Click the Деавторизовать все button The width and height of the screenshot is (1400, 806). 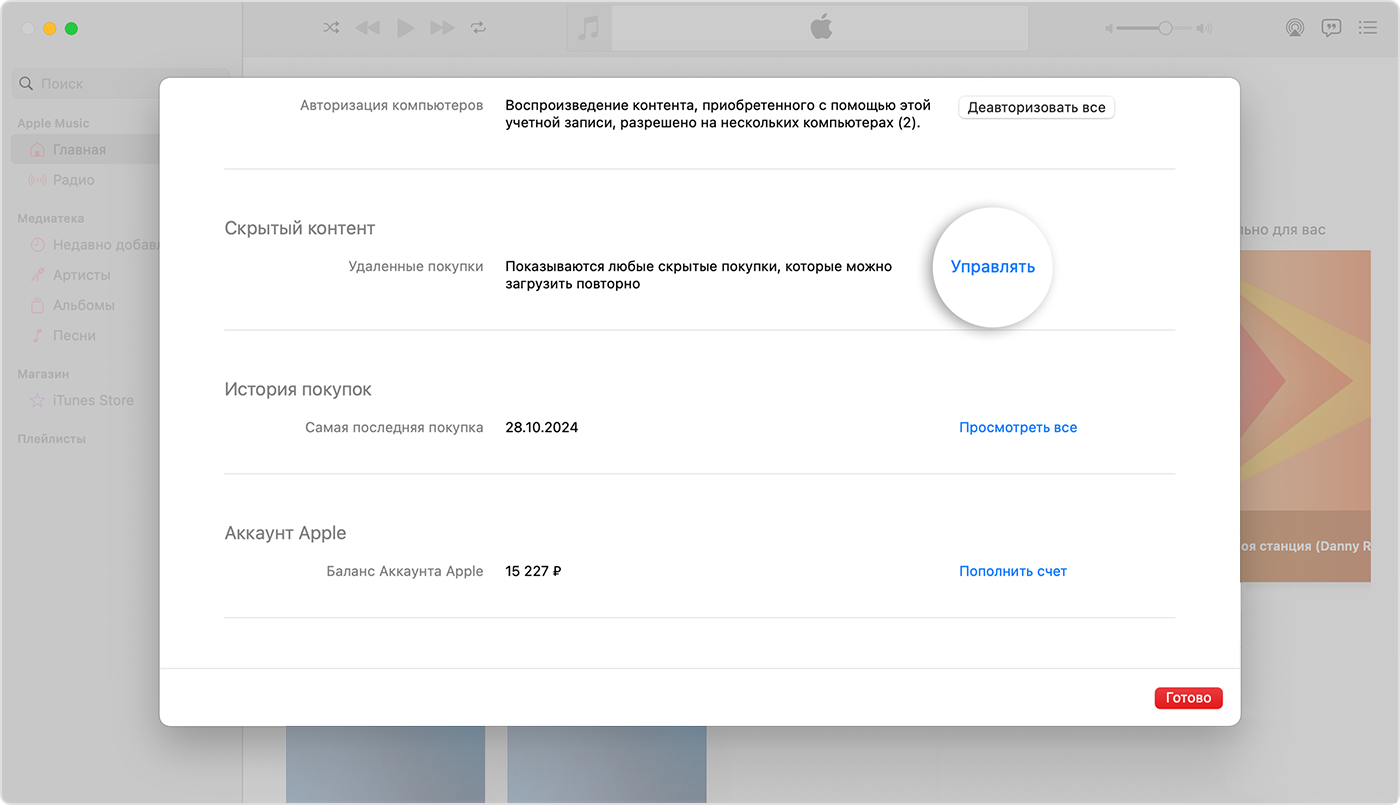pos(1036,107)
